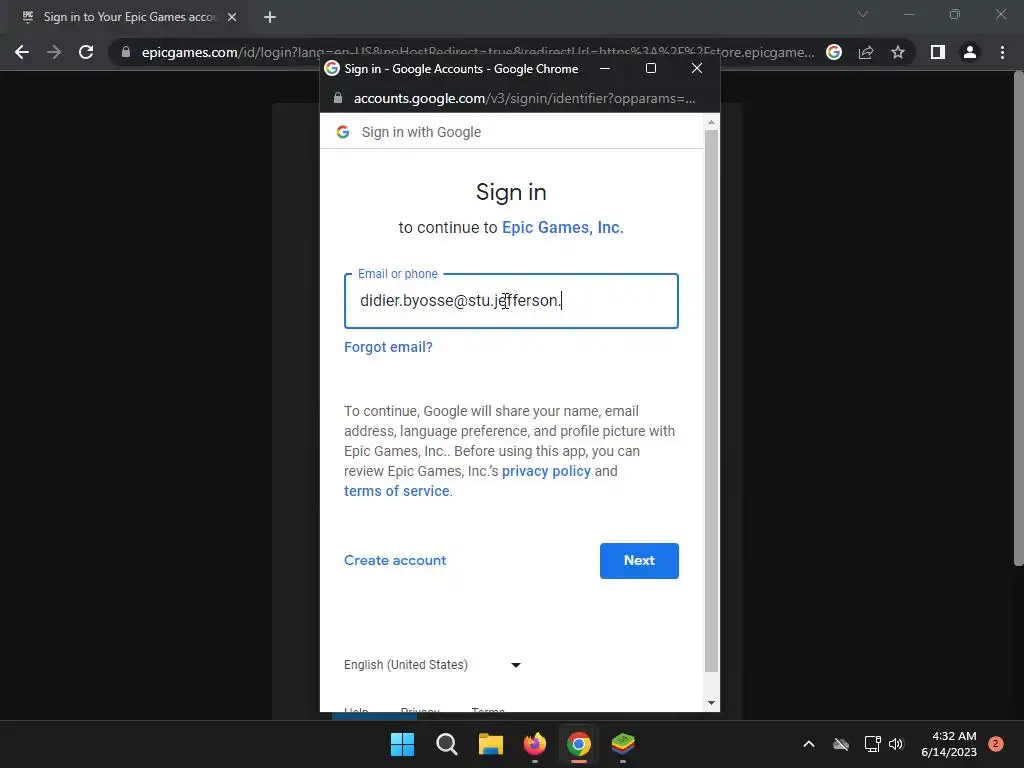This screenshot has width=1024, height=768.
Task: Open the Epic Games, Inc. link
Action: click(562, 227)
